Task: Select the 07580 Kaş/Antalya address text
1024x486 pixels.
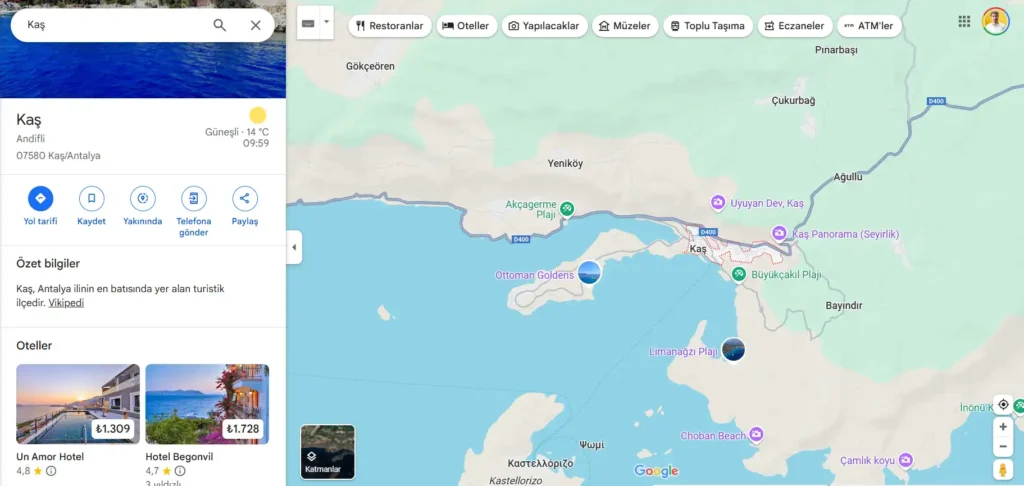Action: click(58, 155)
